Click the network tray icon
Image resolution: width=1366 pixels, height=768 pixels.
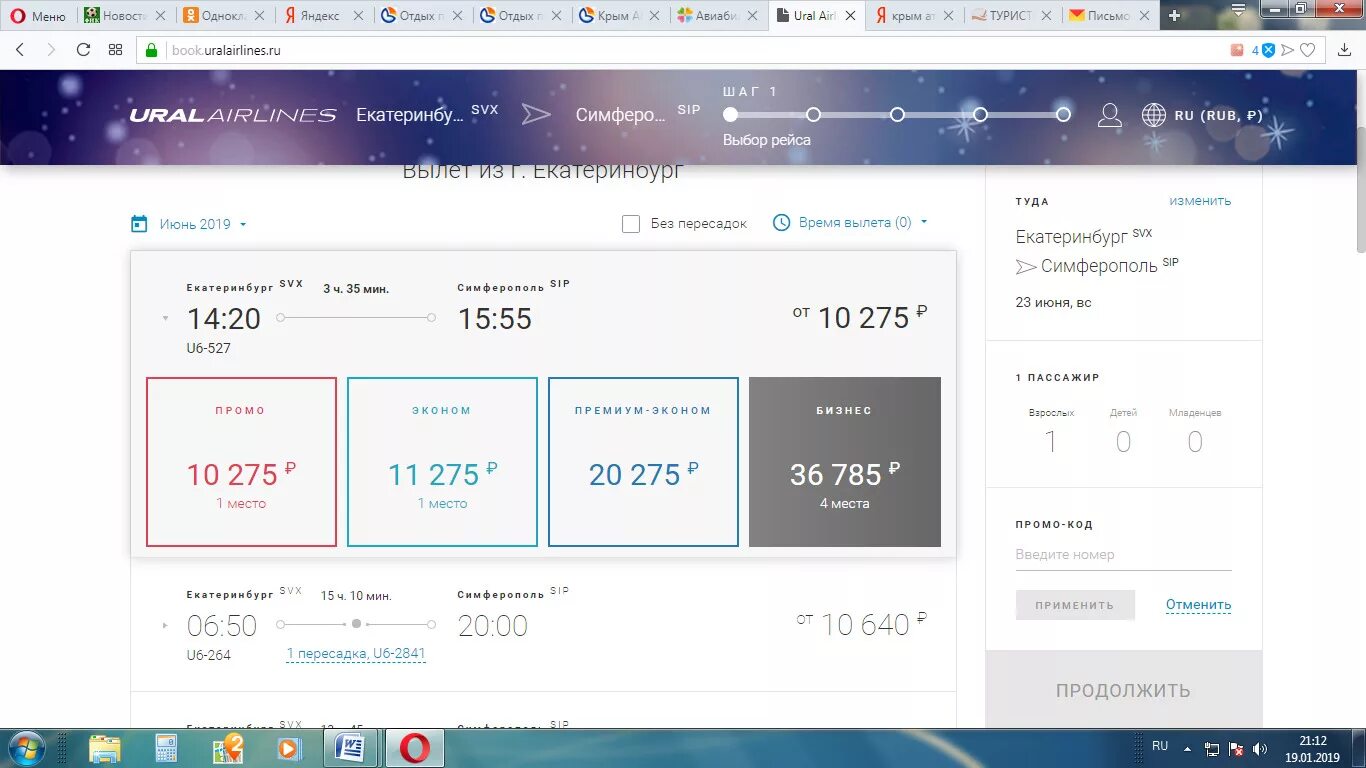pos(1211,748)
